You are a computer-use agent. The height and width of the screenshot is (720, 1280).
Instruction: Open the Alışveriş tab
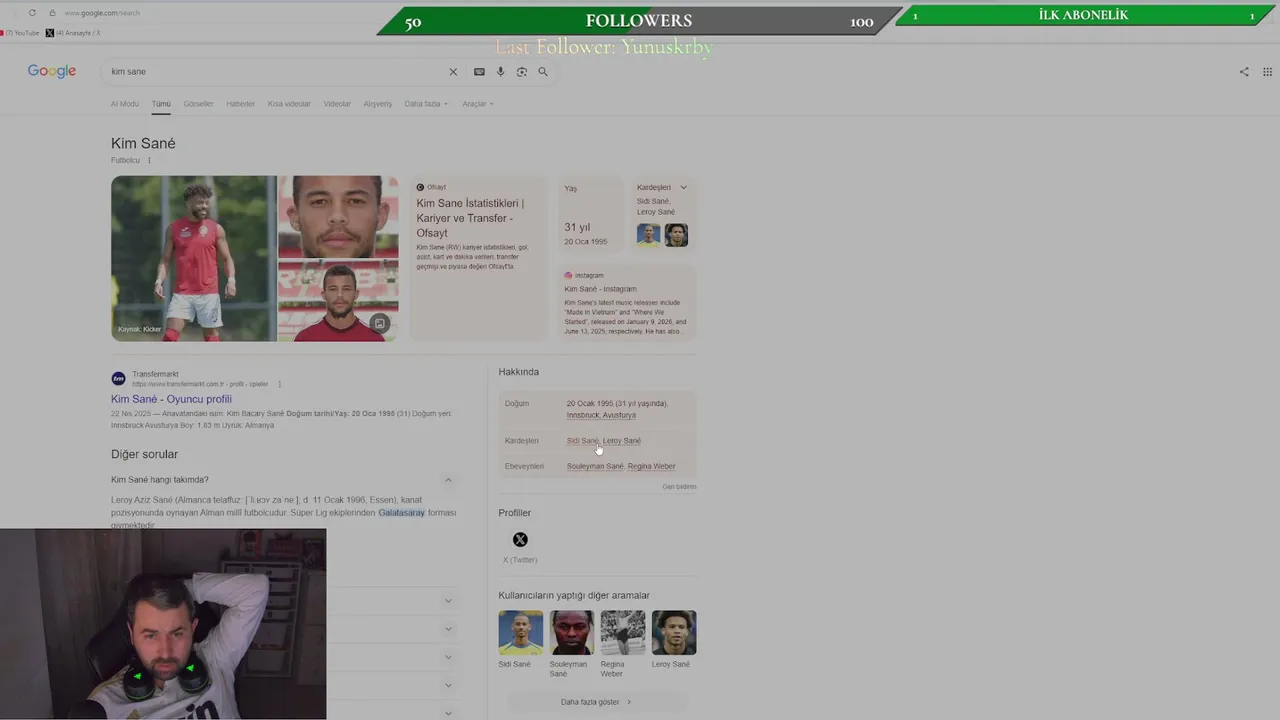[378, 104]
